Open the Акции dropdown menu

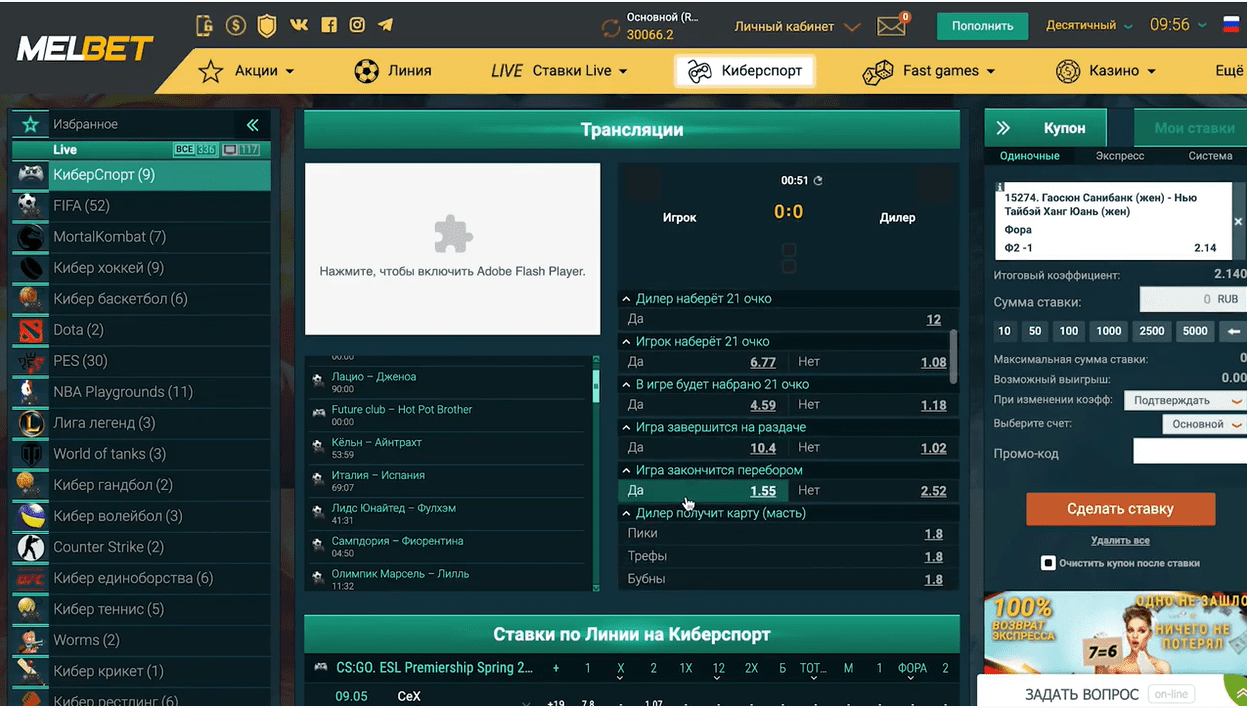pos(247,71)
